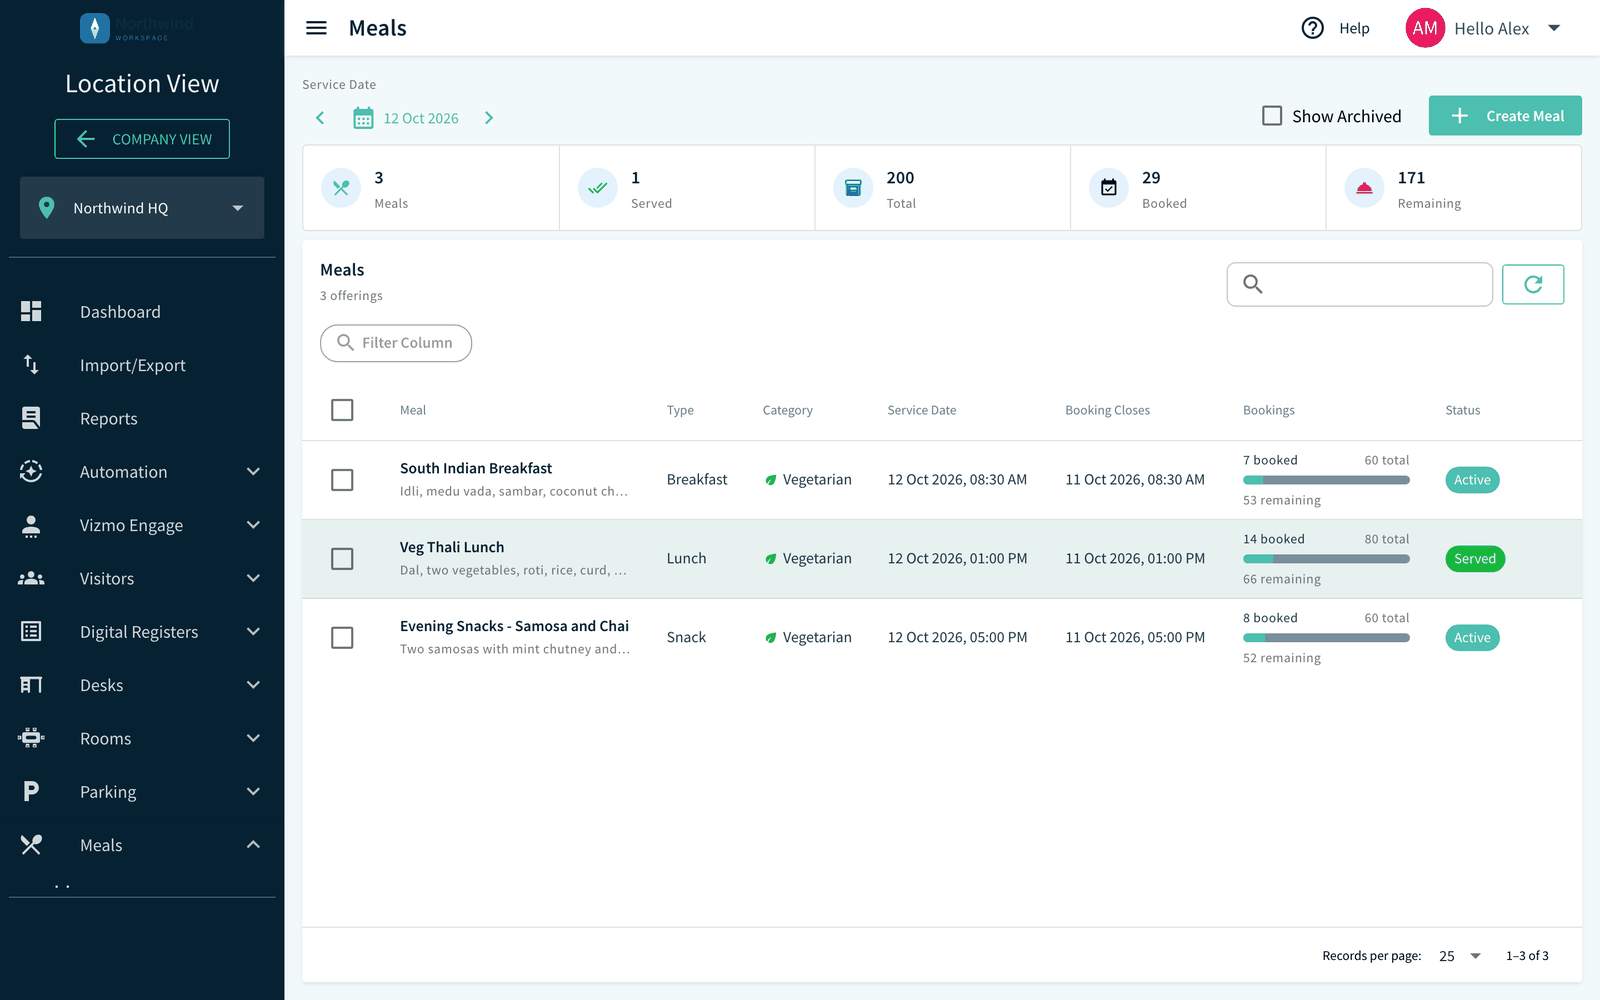Click the Parking P icon
Viewport: 1600px width, 1000px height.
point(31,791)
